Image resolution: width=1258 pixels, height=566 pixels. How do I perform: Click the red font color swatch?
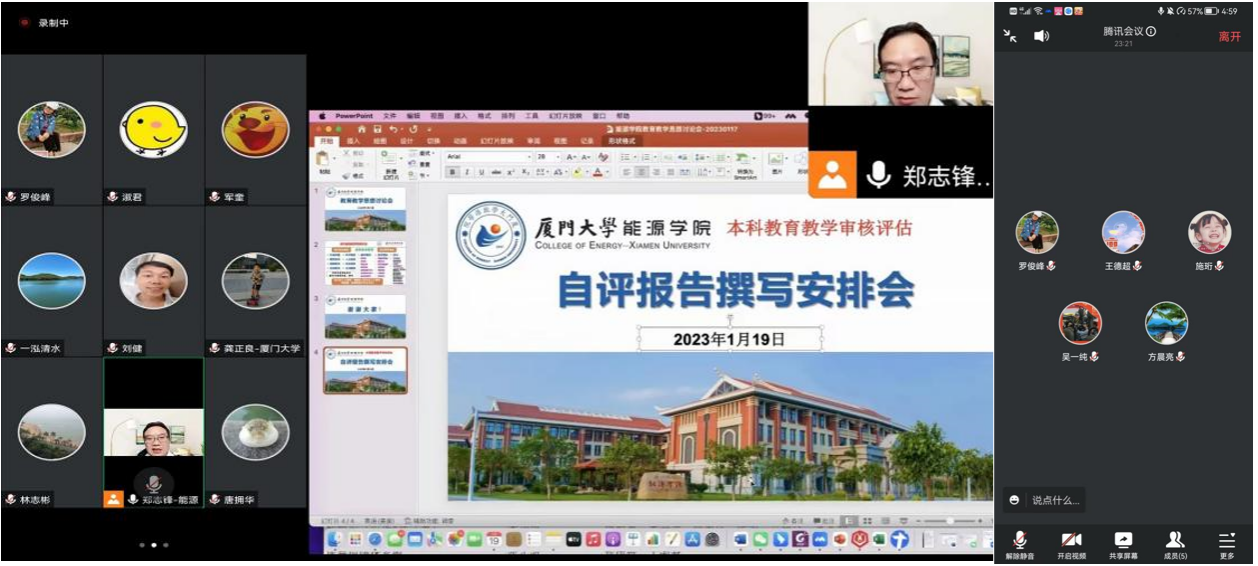(597, 172)
